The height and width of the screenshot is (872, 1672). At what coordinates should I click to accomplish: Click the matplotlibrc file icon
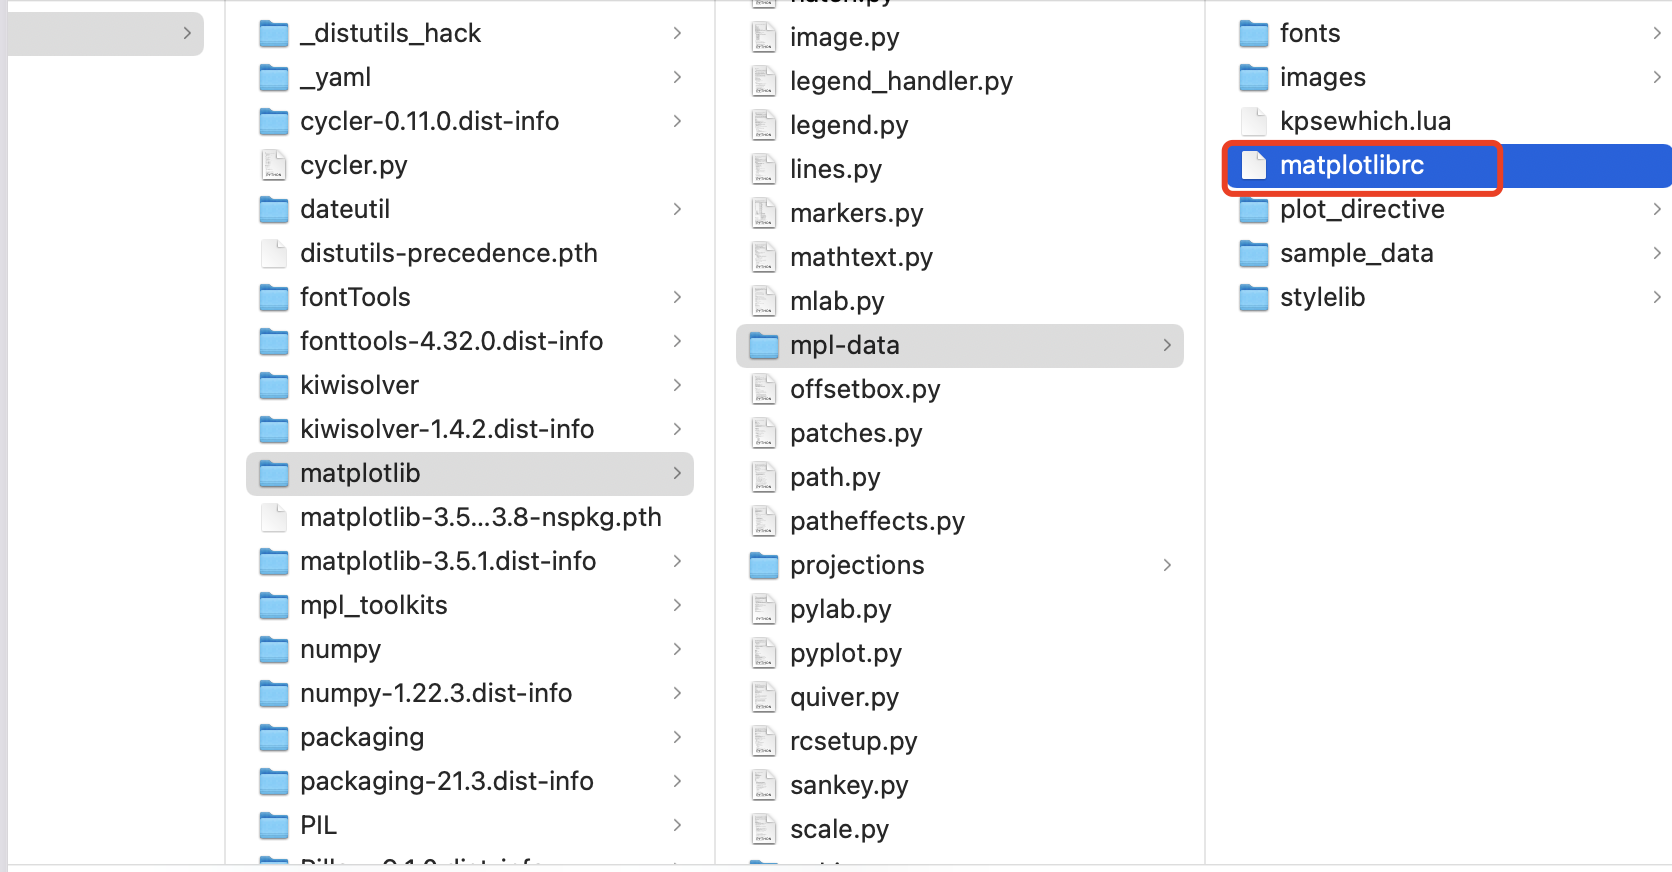coord(1254,165)
